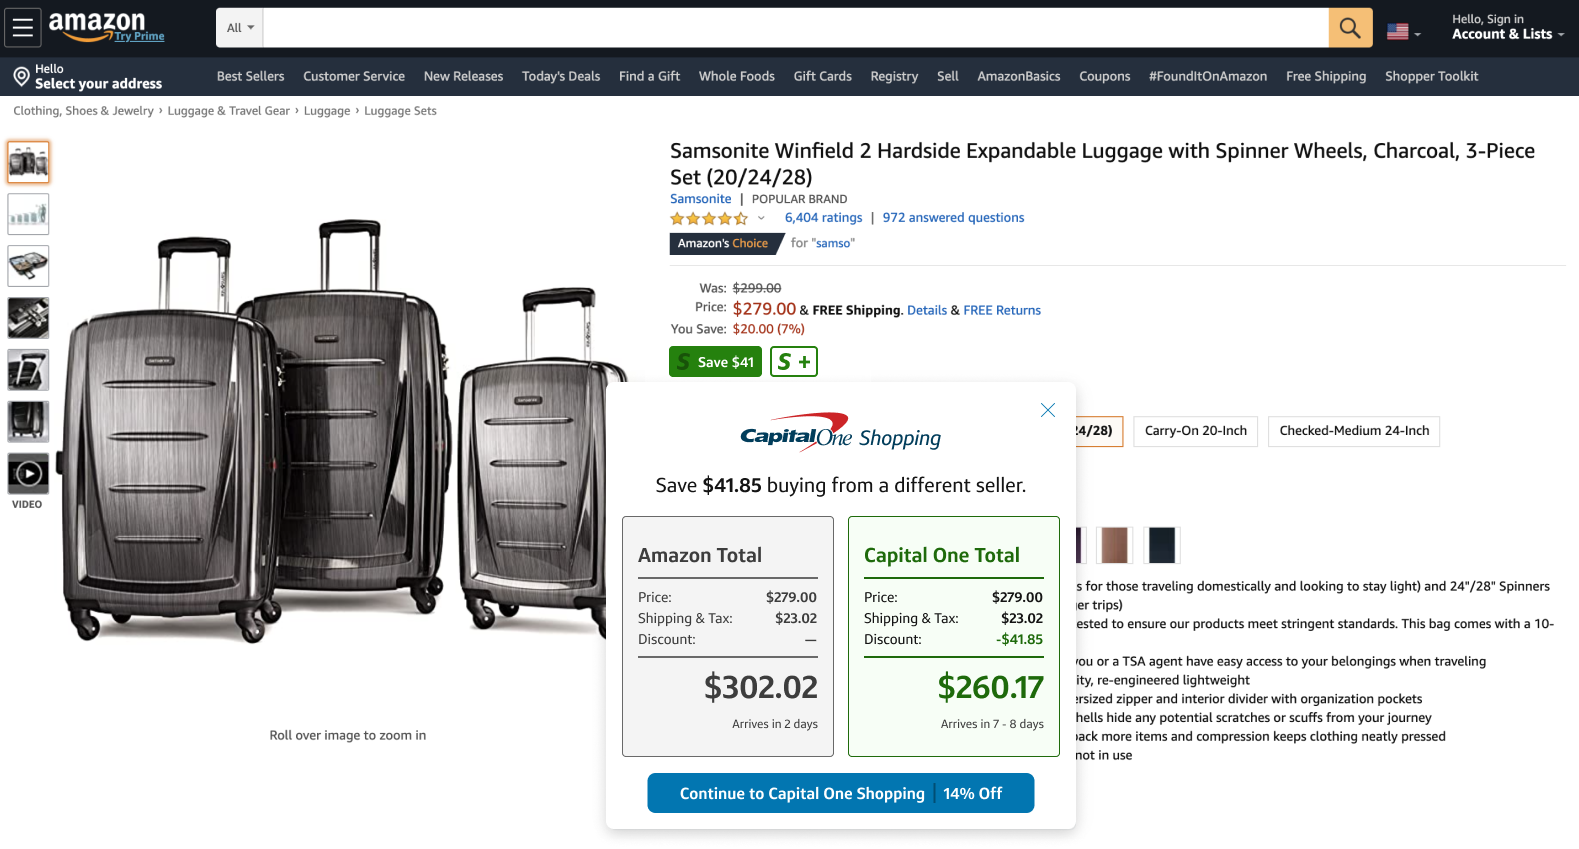Click the orange search magnifier button
The width and height of the screenshot is (1579, 849).
1350,28
